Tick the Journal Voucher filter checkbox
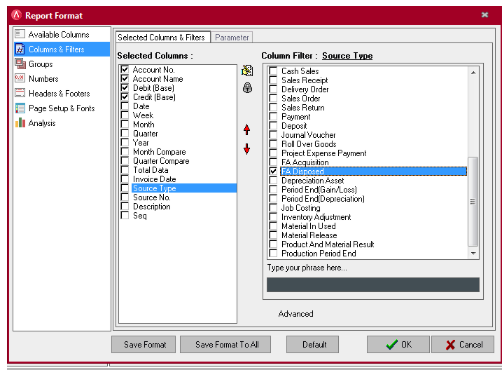The image size is (504, 373). pos(273,135)
